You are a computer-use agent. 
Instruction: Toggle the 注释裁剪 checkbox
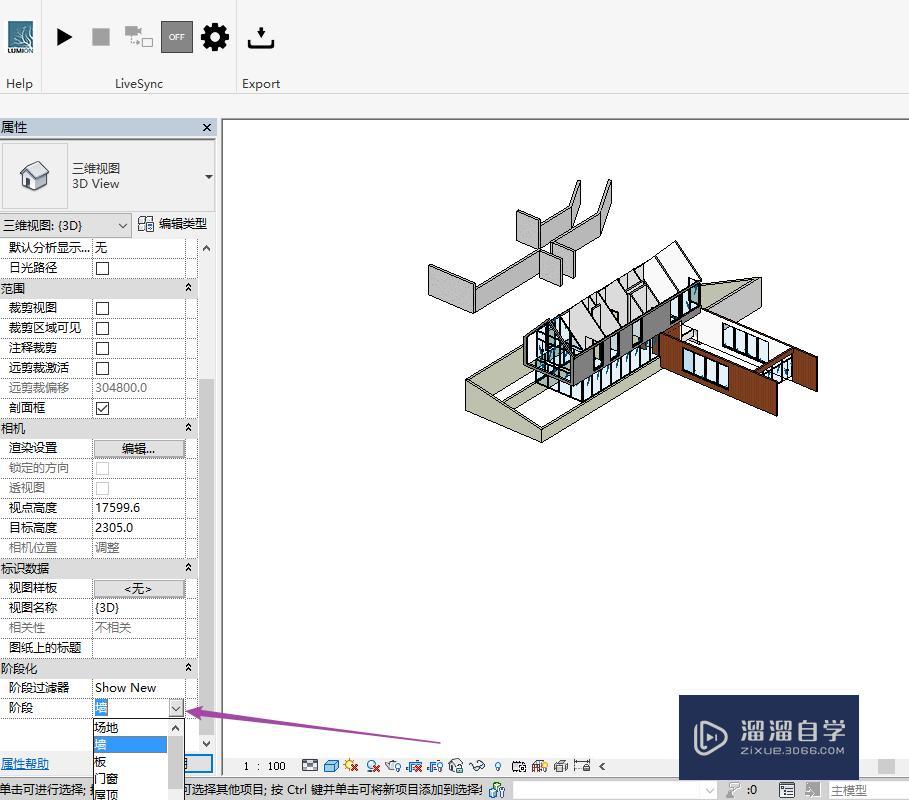[103, 348]
